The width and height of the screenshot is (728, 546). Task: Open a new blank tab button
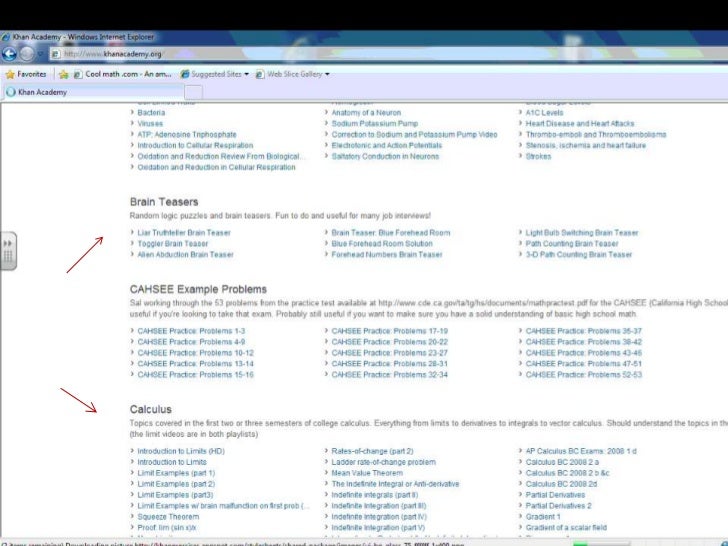(x=193, y=92)
